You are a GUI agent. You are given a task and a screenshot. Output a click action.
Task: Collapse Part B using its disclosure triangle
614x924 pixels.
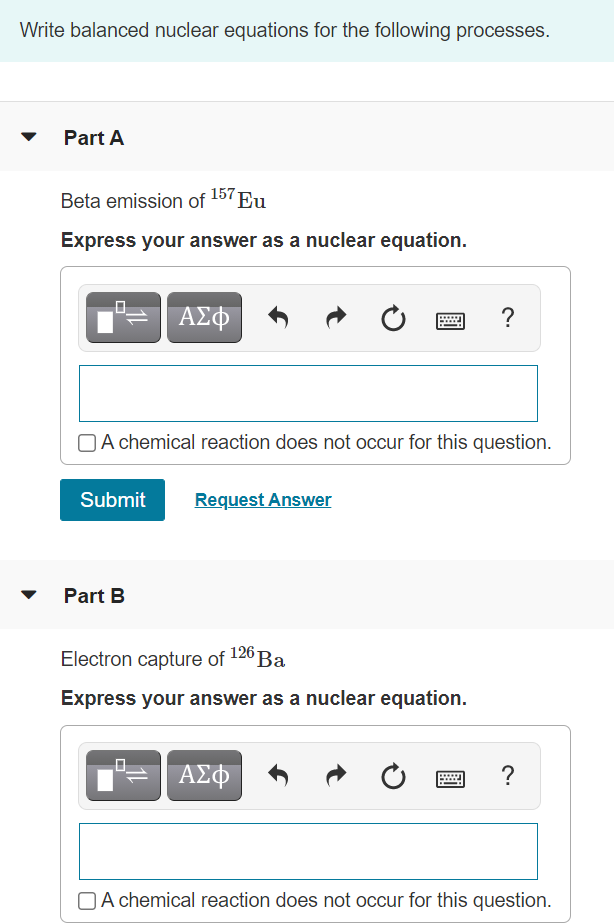pyautogui.click(x=29, y=595)
